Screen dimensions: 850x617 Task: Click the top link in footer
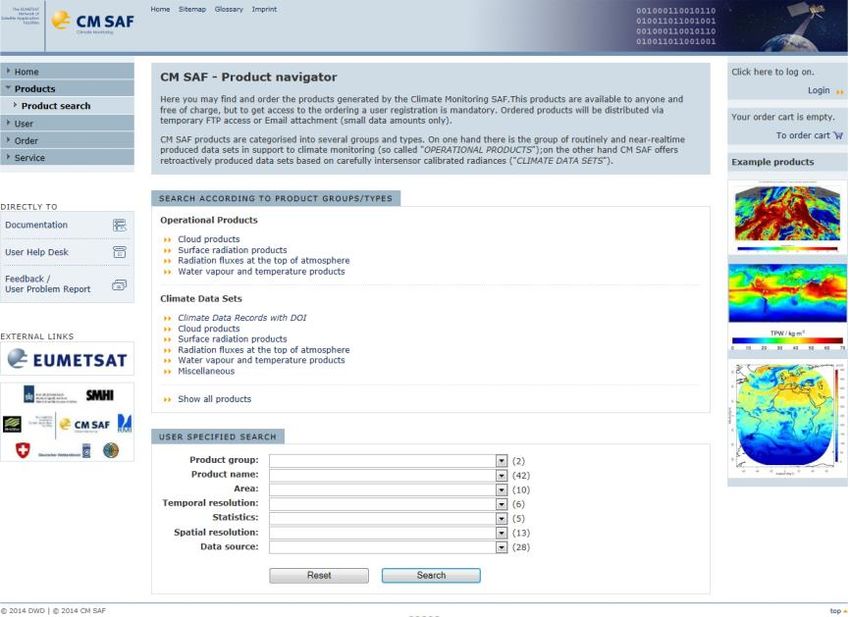pos(835,611)
